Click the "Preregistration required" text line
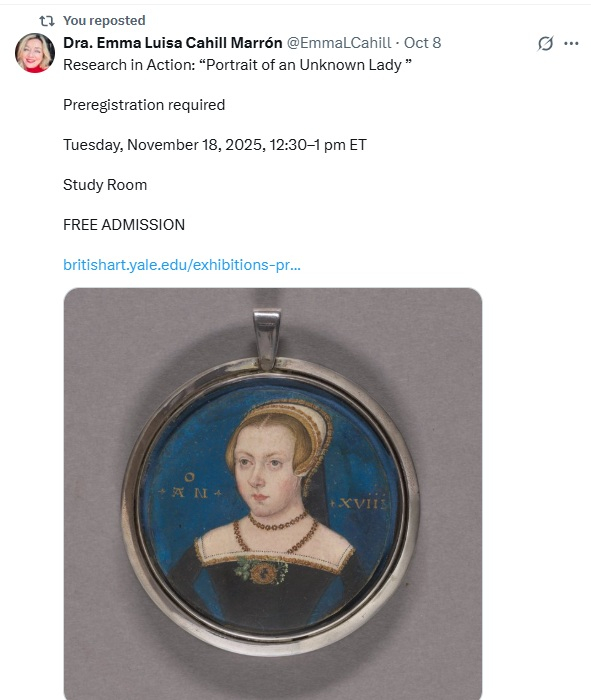This screenshot has width=591, height=700. (144, 105)
